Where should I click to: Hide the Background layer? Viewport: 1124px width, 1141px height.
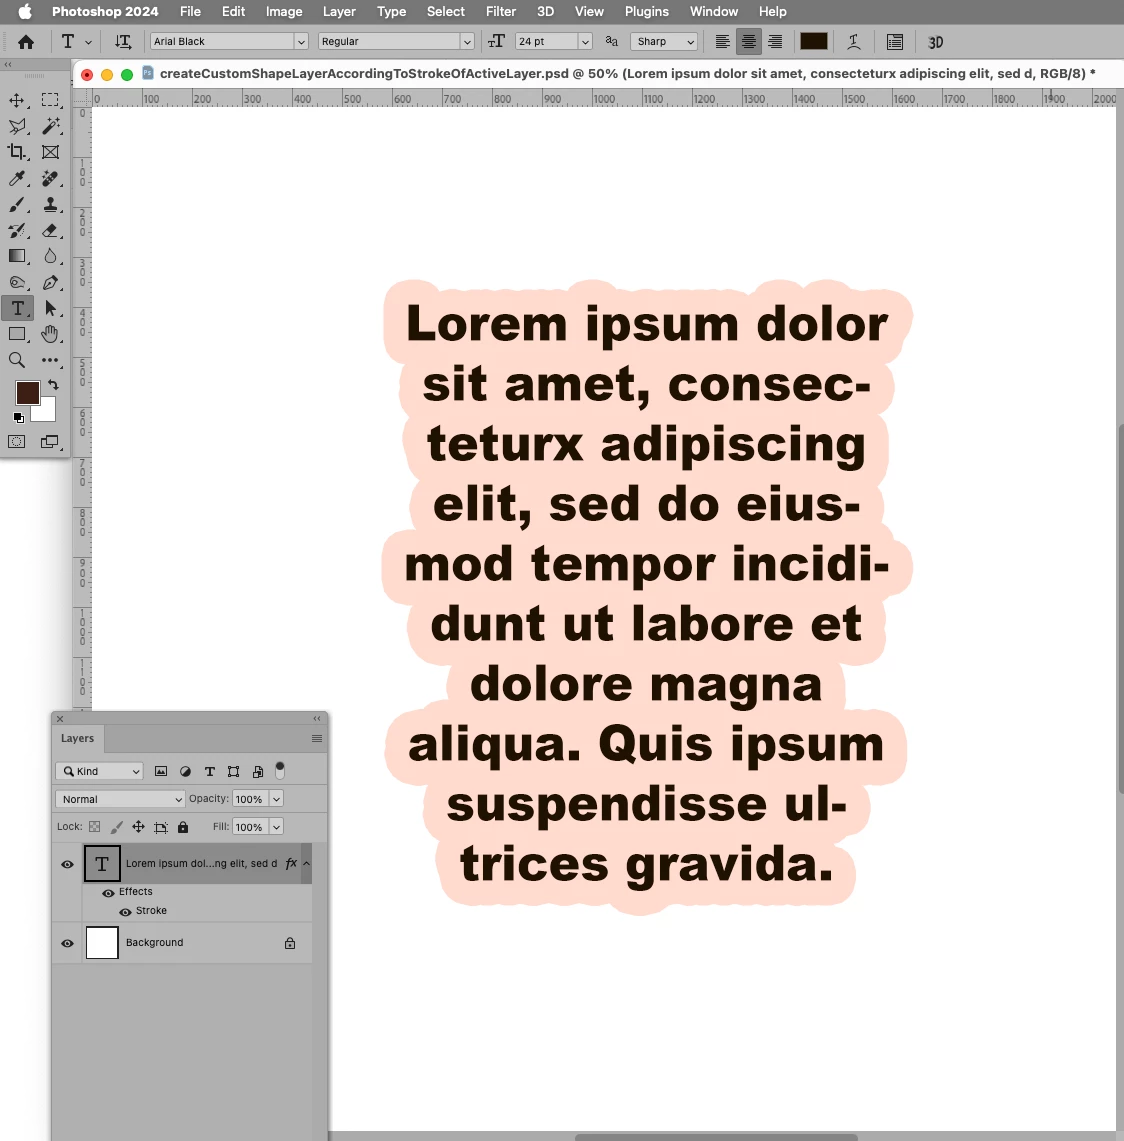(x=68, y=943)
